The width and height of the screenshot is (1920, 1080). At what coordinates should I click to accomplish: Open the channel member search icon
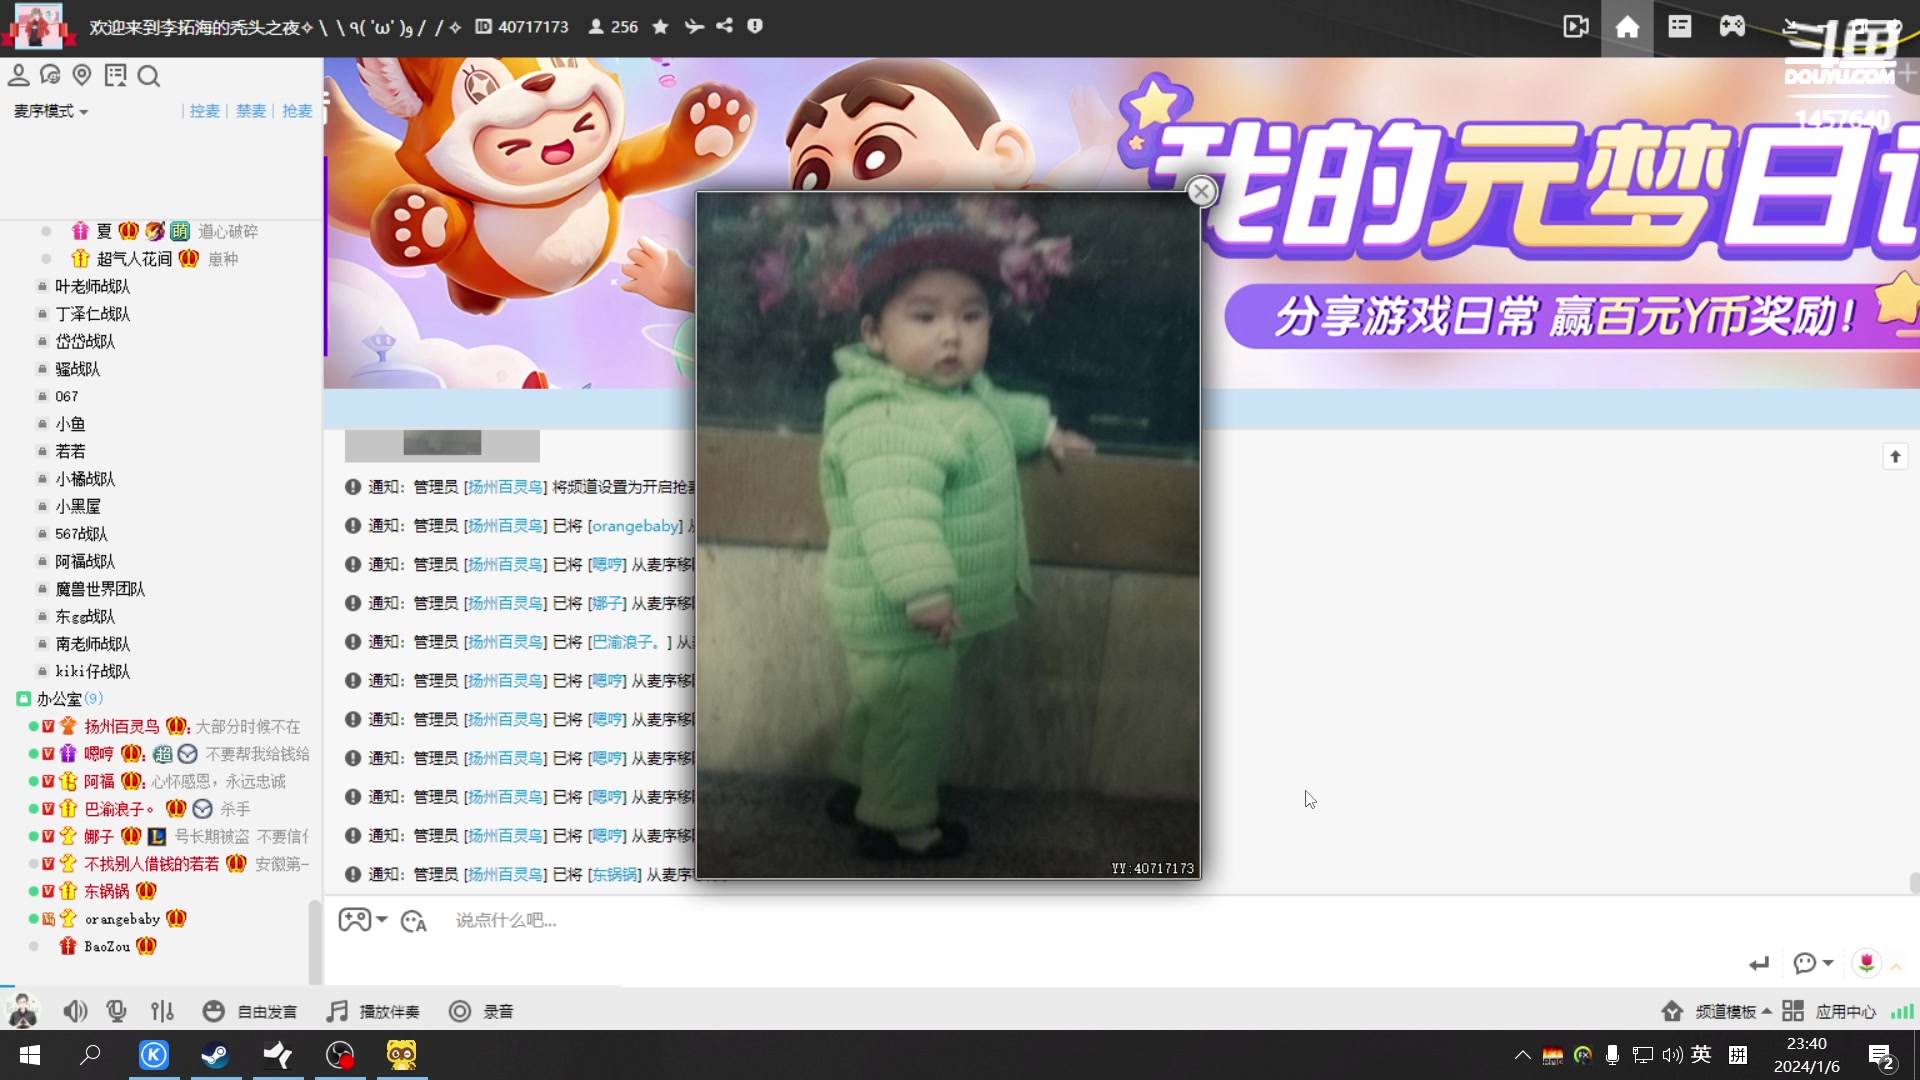(x=149, y=75)
